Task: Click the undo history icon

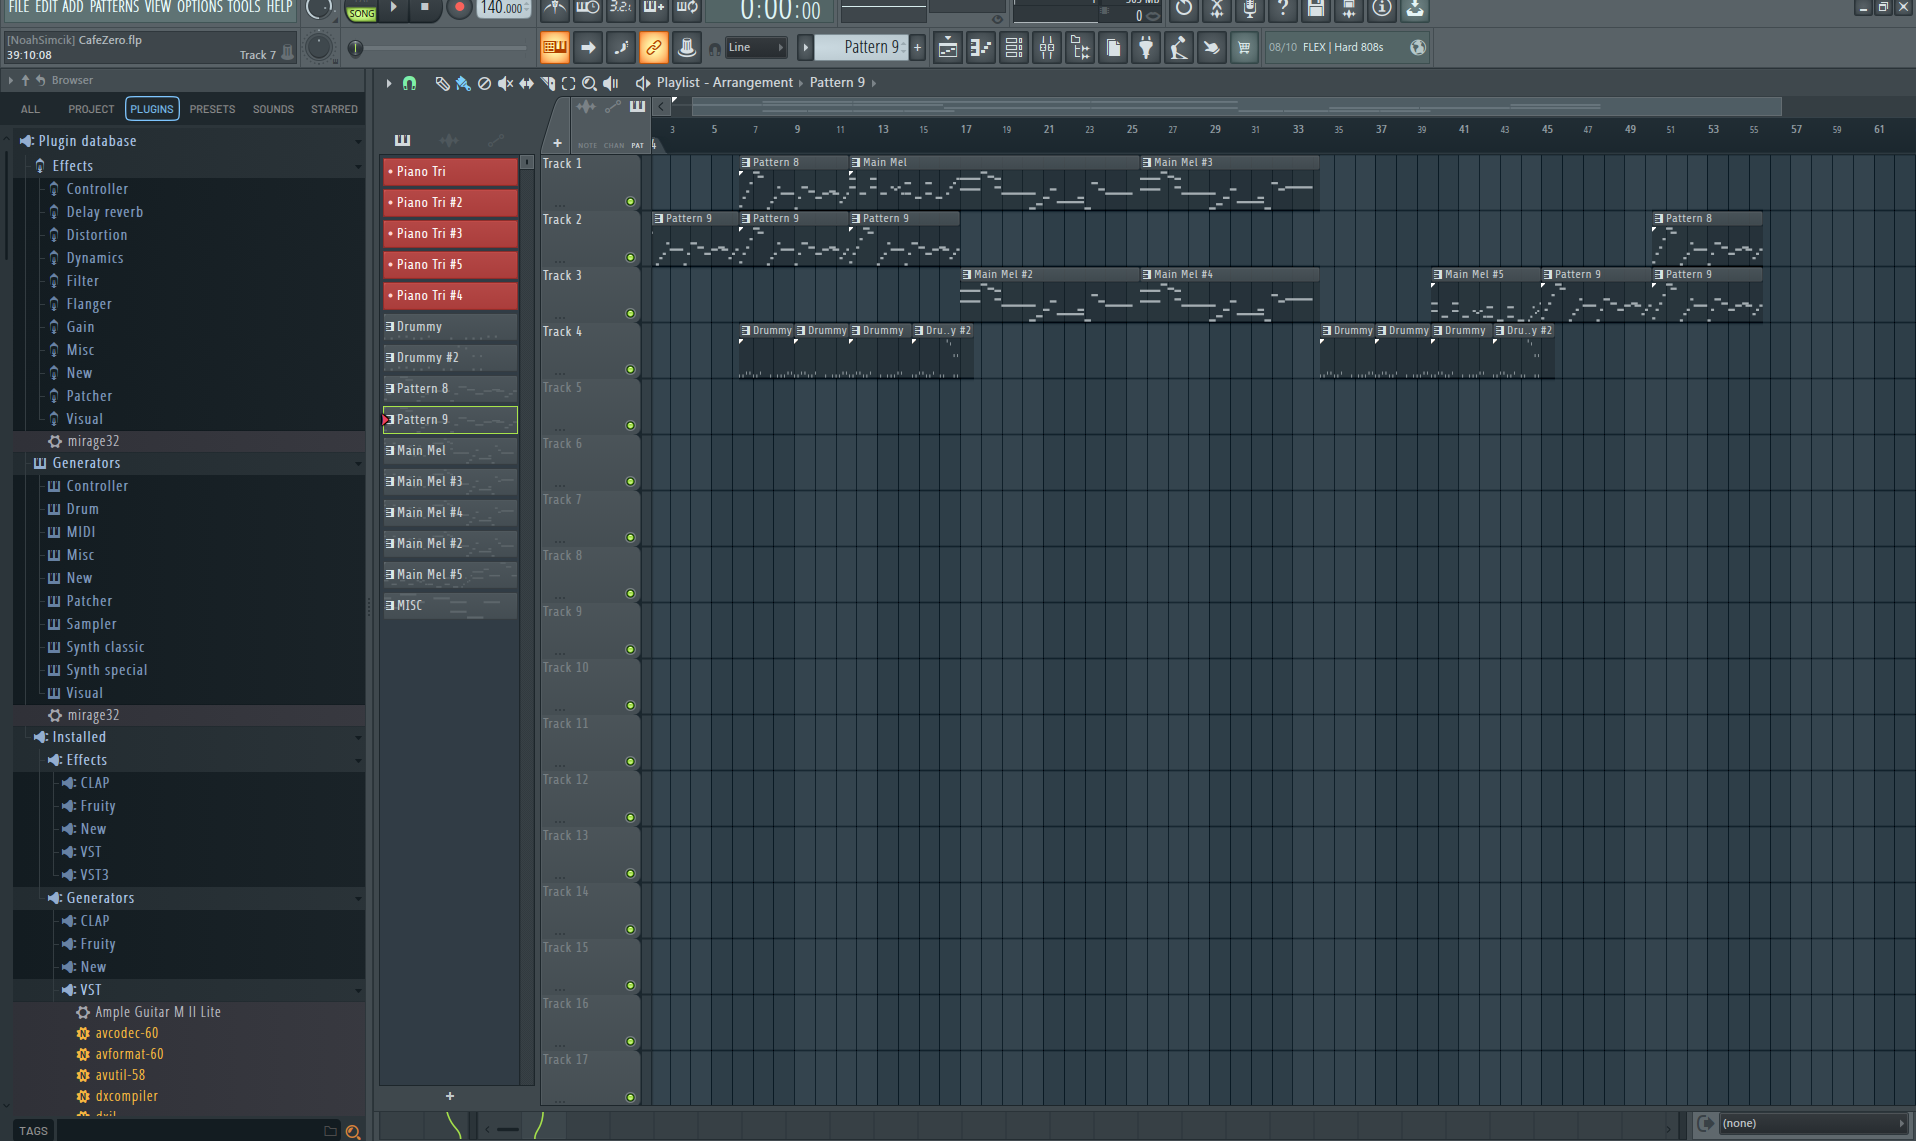Action: tap(1184, 9)
